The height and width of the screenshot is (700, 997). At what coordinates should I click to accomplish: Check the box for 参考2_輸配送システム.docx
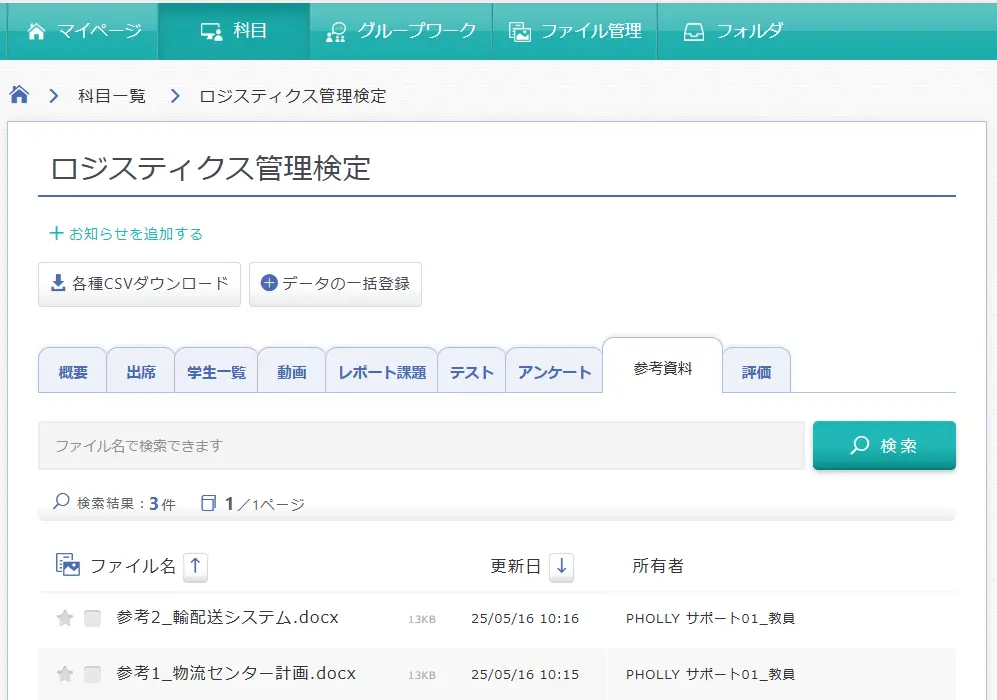pyautogui.click(x=93, y=618)
